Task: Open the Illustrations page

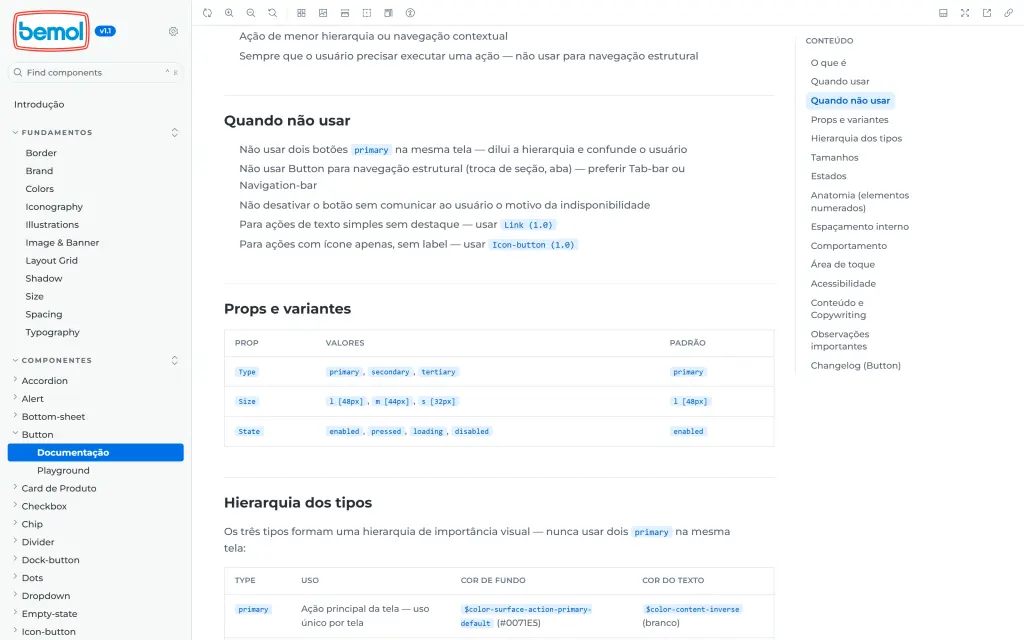Action: pyautogui.click(x=52, y=225)
